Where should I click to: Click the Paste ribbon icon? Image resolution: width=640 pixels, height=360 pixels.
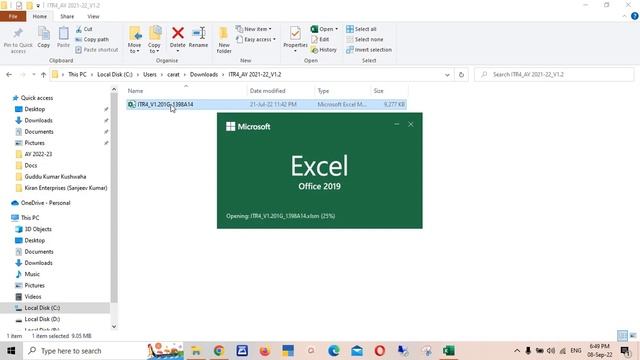click(x=63, y=33)
